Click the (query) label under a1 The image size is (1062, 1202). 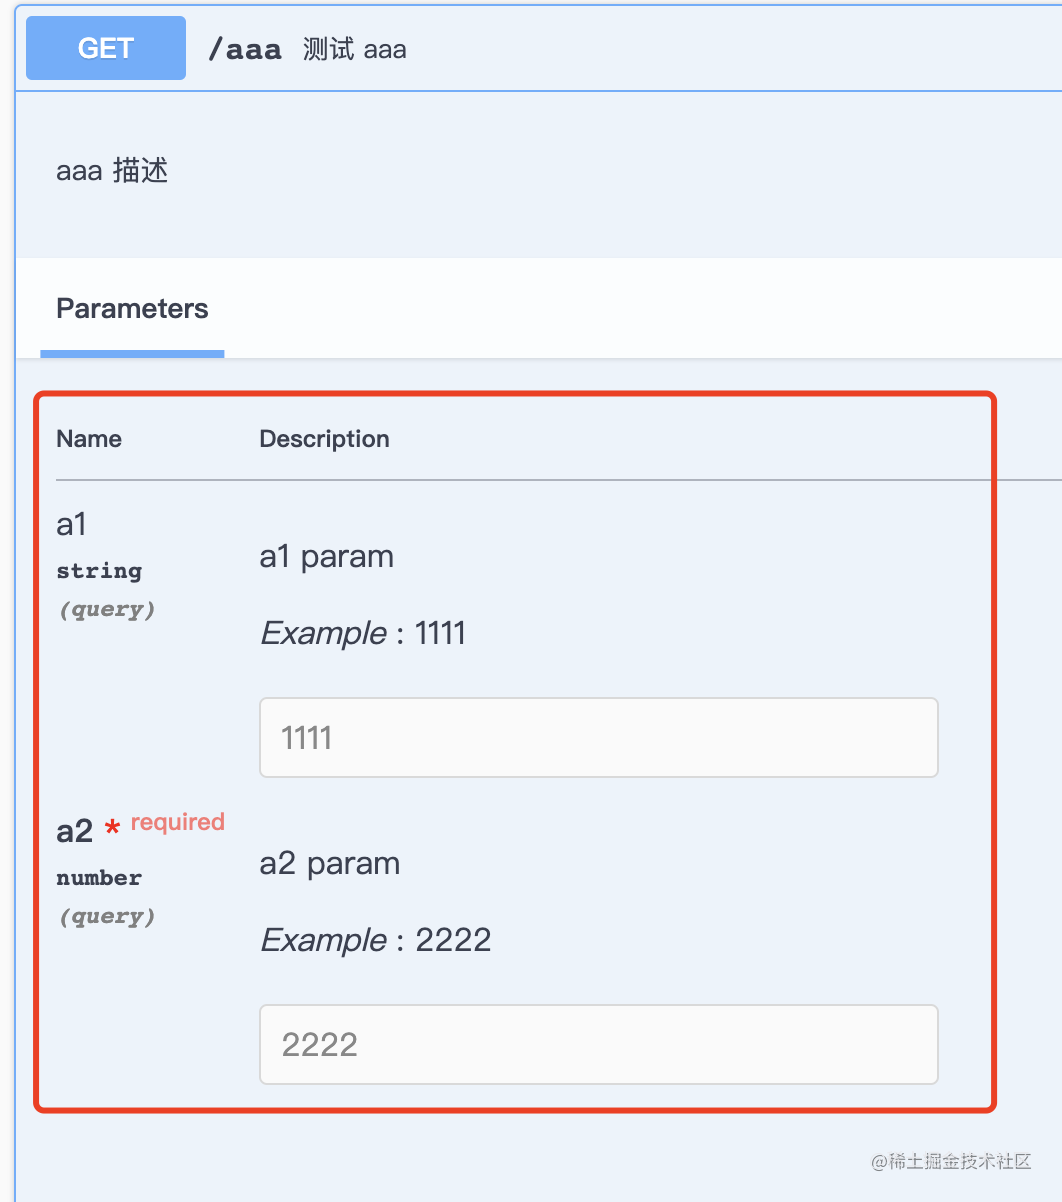[107, 610]
